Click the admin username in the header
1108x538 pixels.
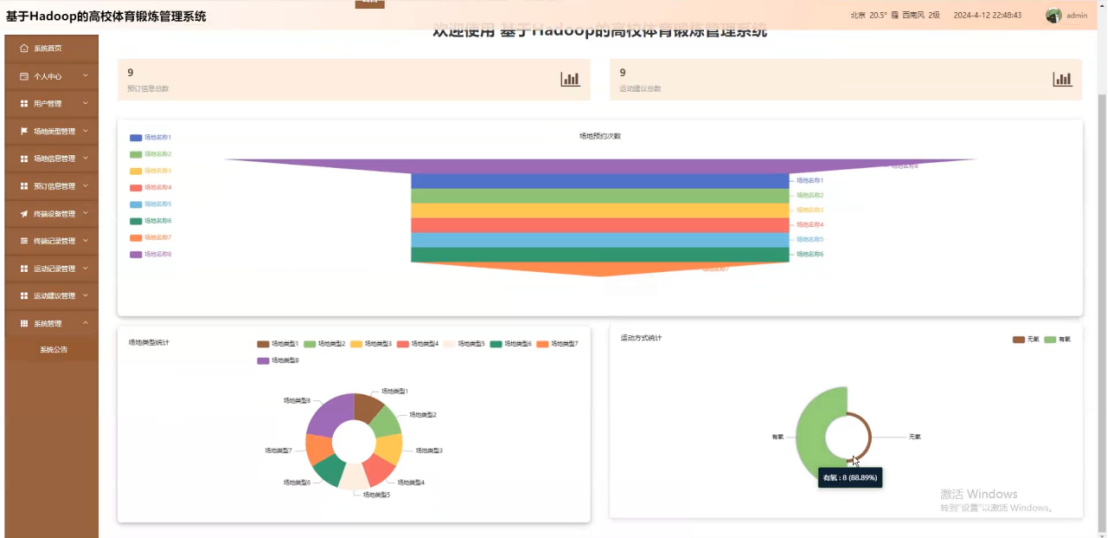[x=1077, y=16]
